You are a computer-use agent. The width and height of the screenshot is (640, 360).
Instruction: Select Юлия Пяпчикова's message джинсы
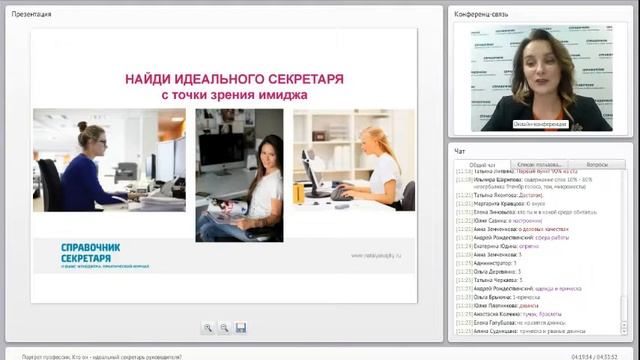pyautogui.click(x=497, y=306)
